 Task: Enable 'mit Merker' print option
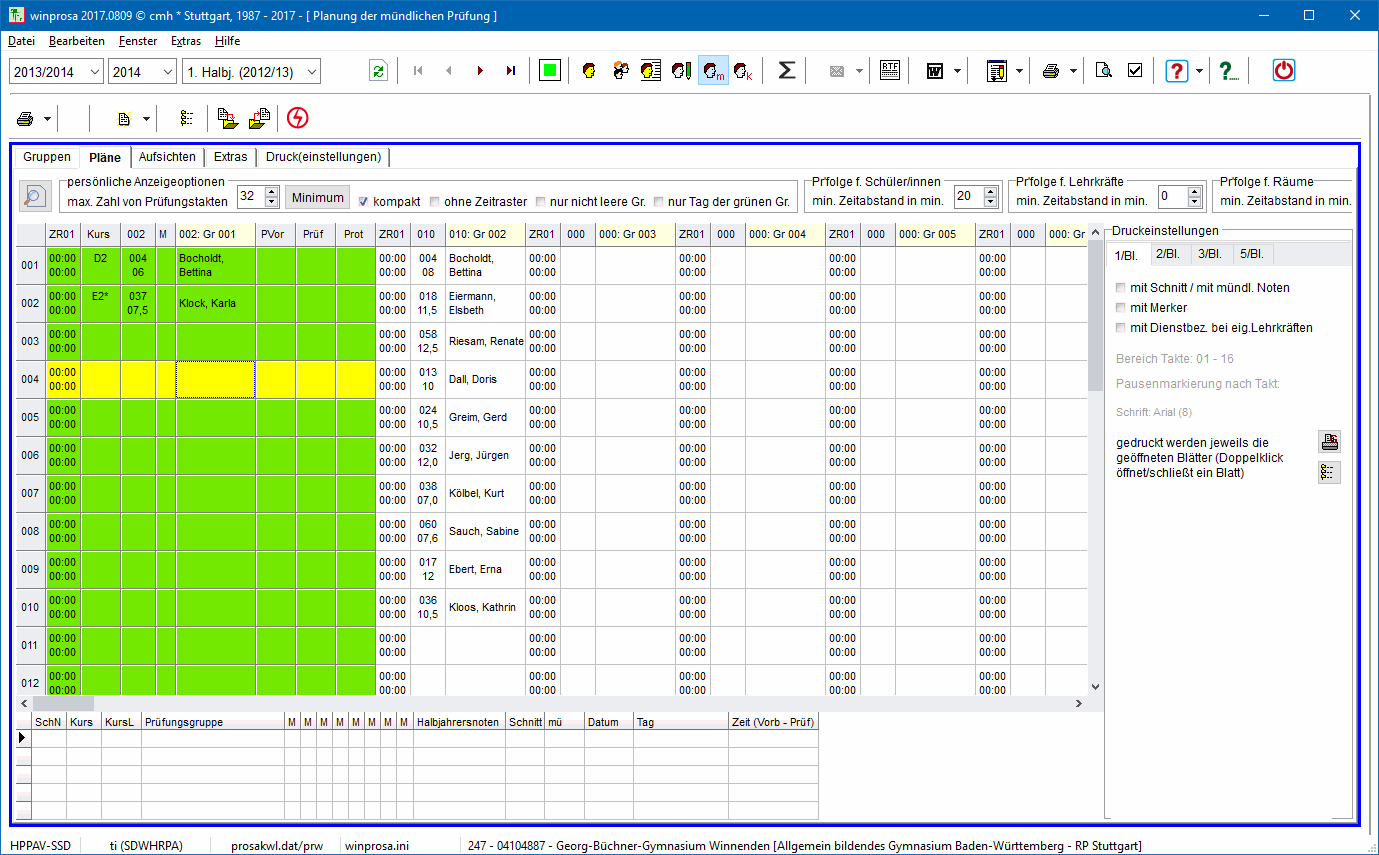1121,308
